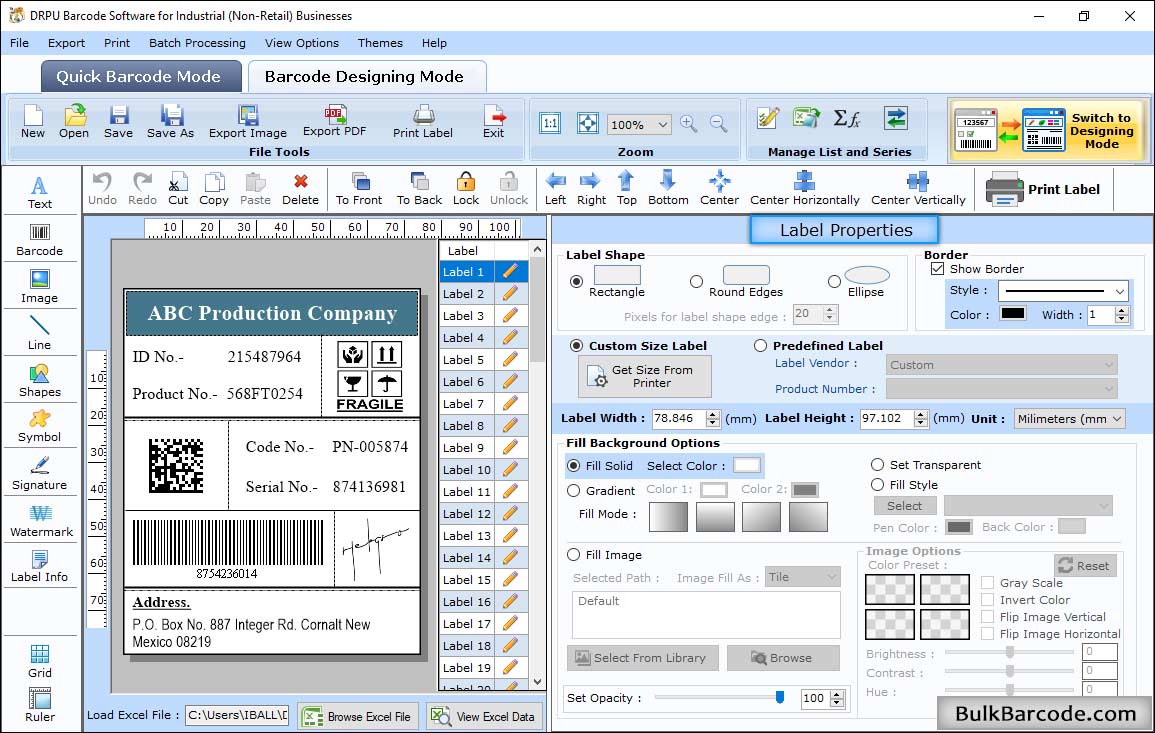Screen dimensions: 1155x733
Task: Undo the last action
Action: [102, 189]
